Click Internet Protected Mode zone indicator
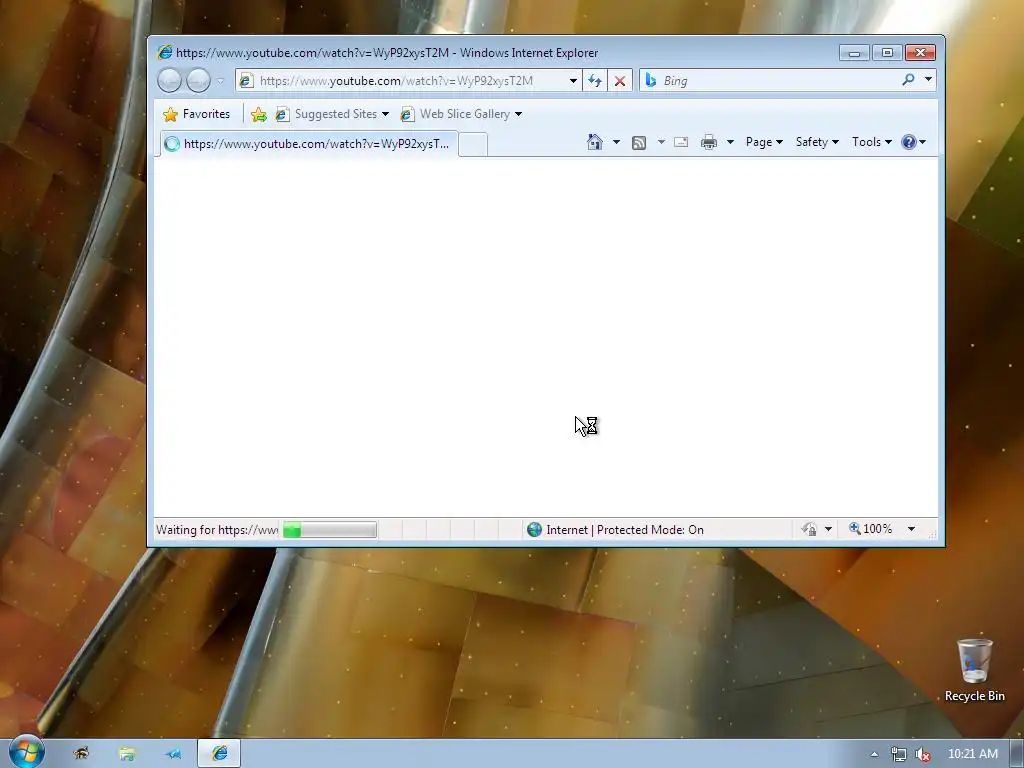This screenshot has height=768, width=1024. click(x=615, y=530)
